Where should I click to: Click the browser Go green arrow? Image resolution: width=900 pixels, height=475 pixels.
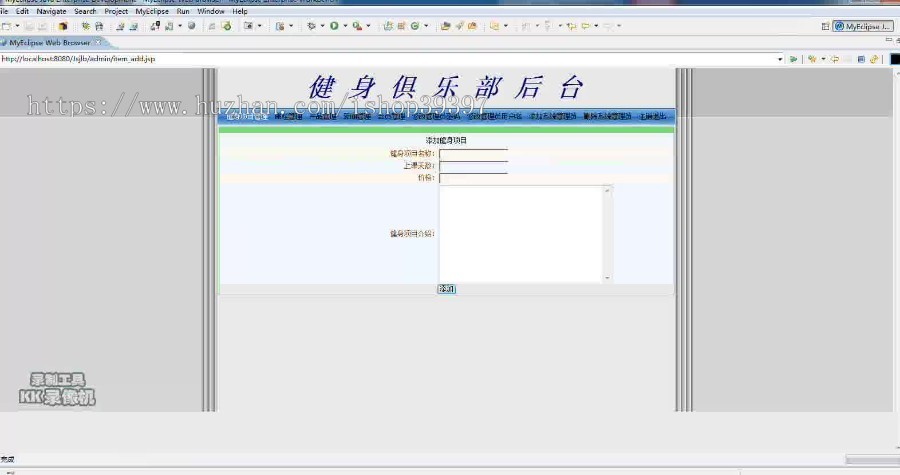[x=793, y=59]
